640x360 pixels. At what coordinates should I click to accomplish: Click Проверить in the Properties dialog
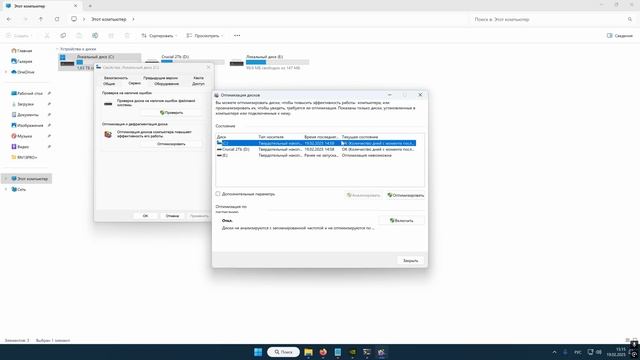pos(171,113)
